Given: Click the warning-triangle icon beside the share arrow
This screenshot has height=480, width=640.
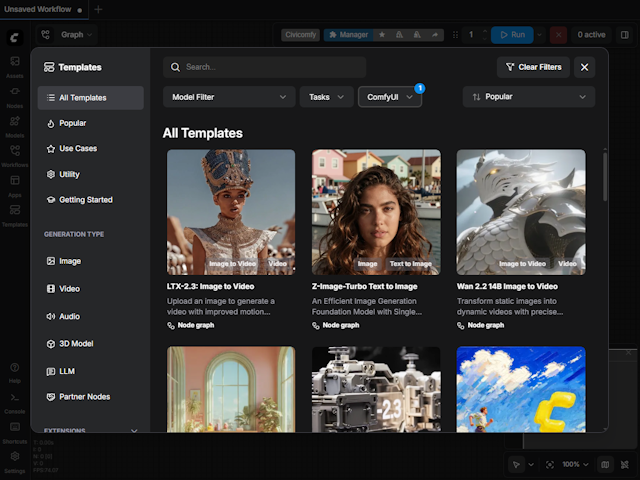Looking at the screenshot, I should (x=417, y=35).
